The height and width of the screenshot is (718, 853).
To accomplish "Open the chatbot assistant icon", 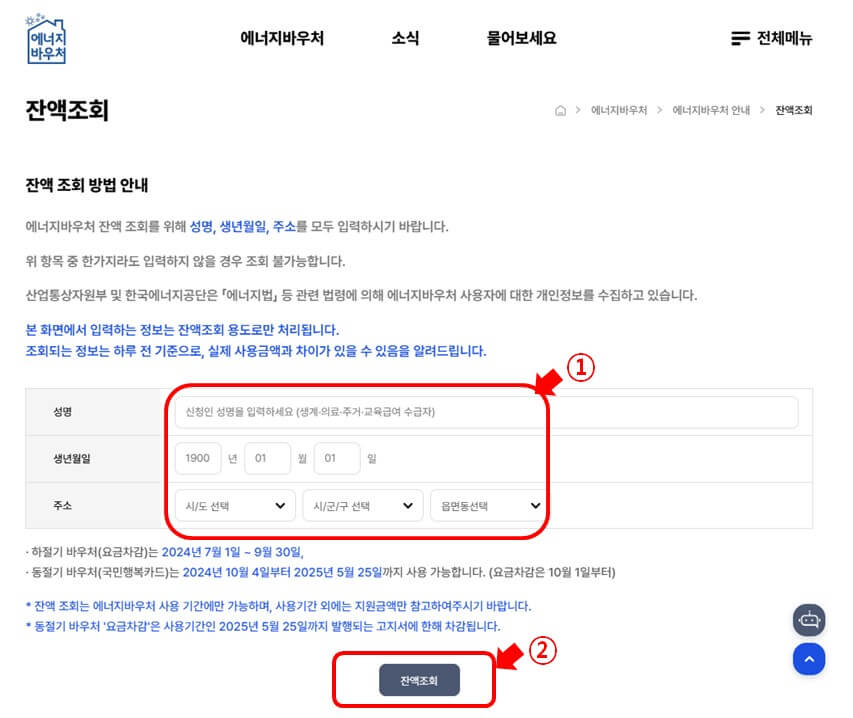I will coord(809,620).
